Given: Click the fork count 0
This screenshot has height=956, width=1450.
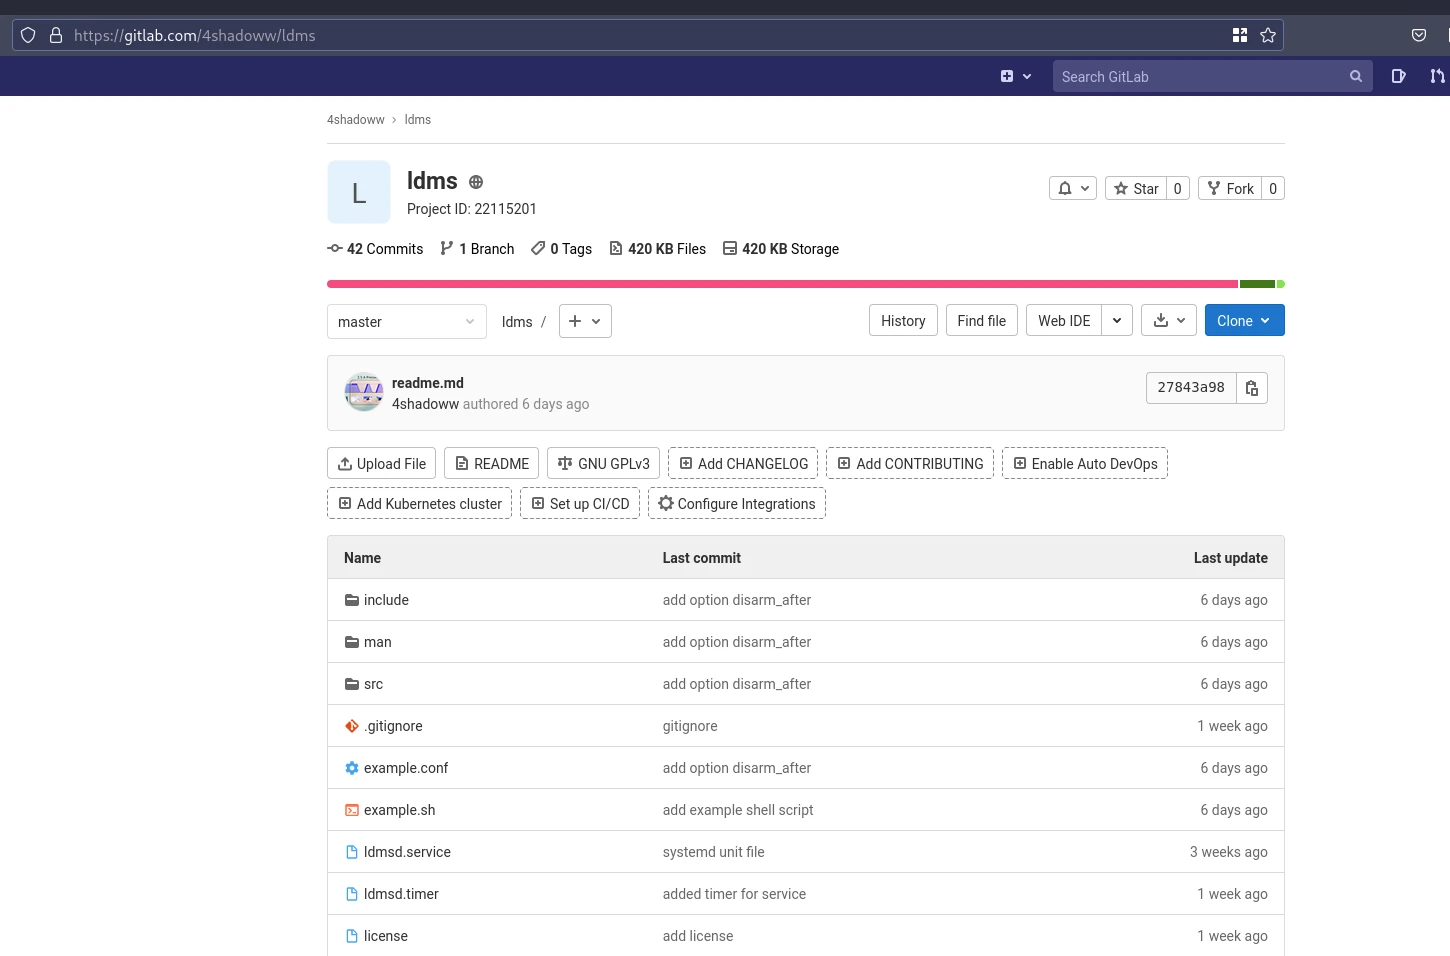Looking at the screenshot, I should (1273, 188).
